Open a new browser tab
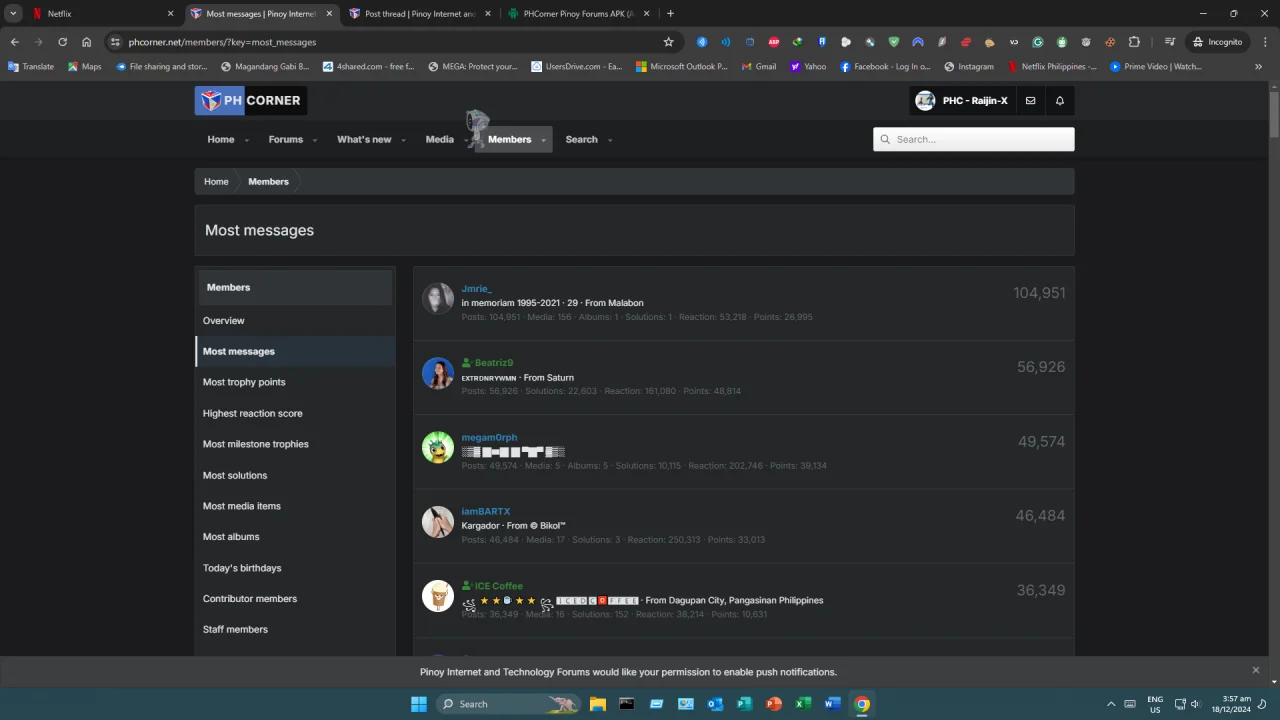The height and width of the screenshot is (720, 1280). click(x=670, y=14)
